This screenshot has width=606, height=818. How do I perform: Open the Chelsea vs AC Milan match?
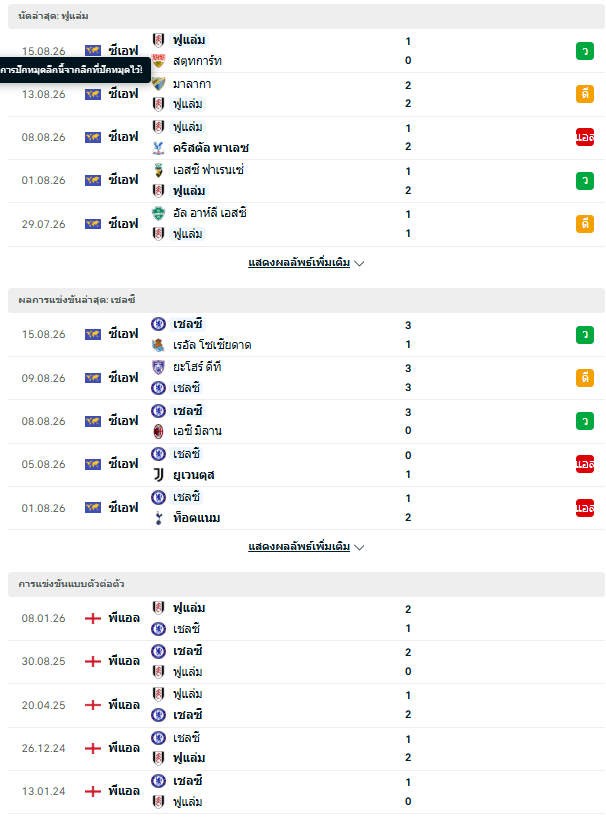[306, 422]
